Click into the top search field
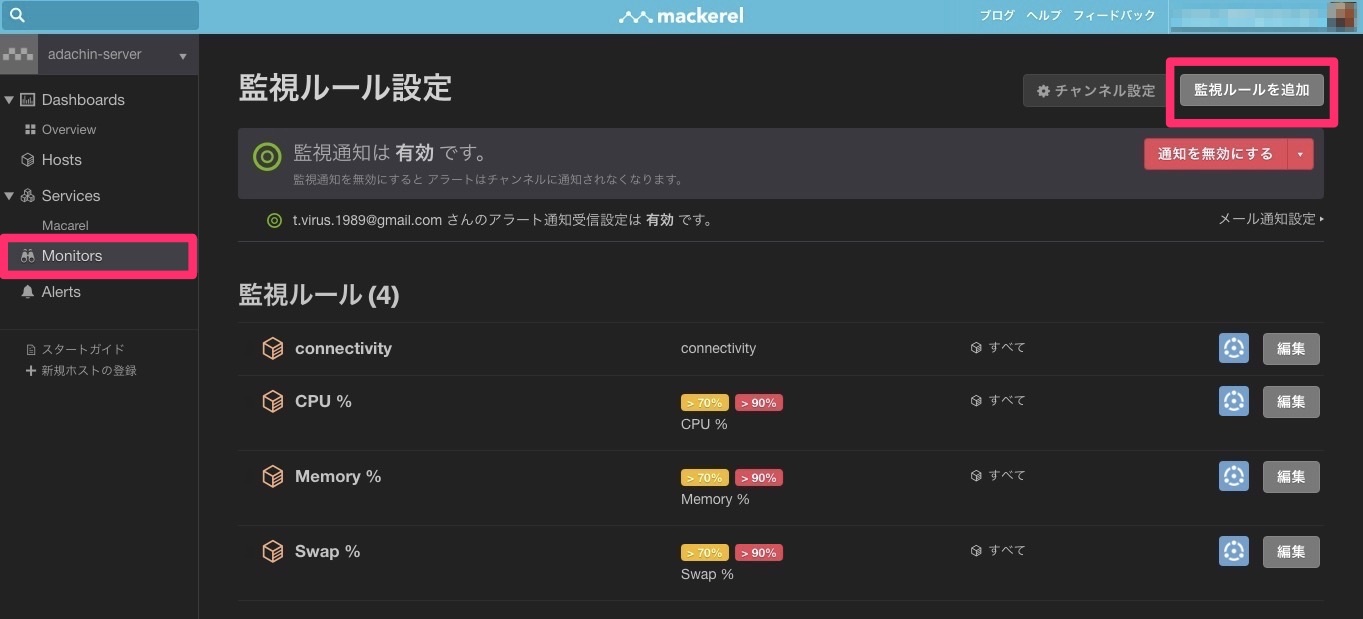1363x619 pixels. coord(110,16)
